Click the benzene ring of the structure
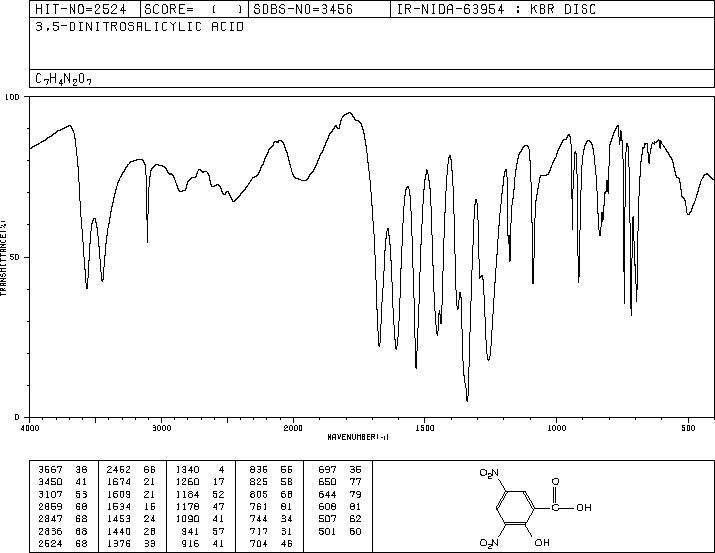The image size is (715, 553). [515, 507]
